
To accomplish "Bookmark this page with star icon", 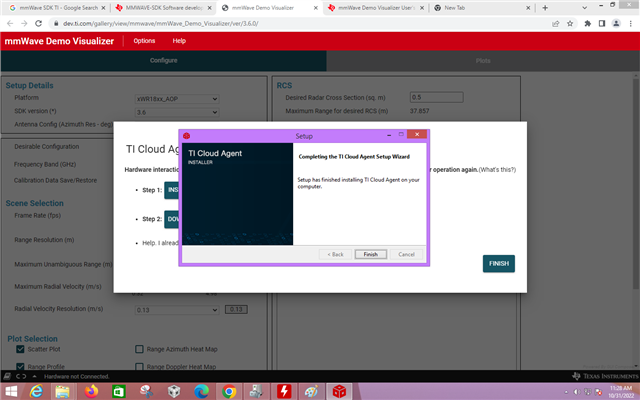I will tap(570, 24).
